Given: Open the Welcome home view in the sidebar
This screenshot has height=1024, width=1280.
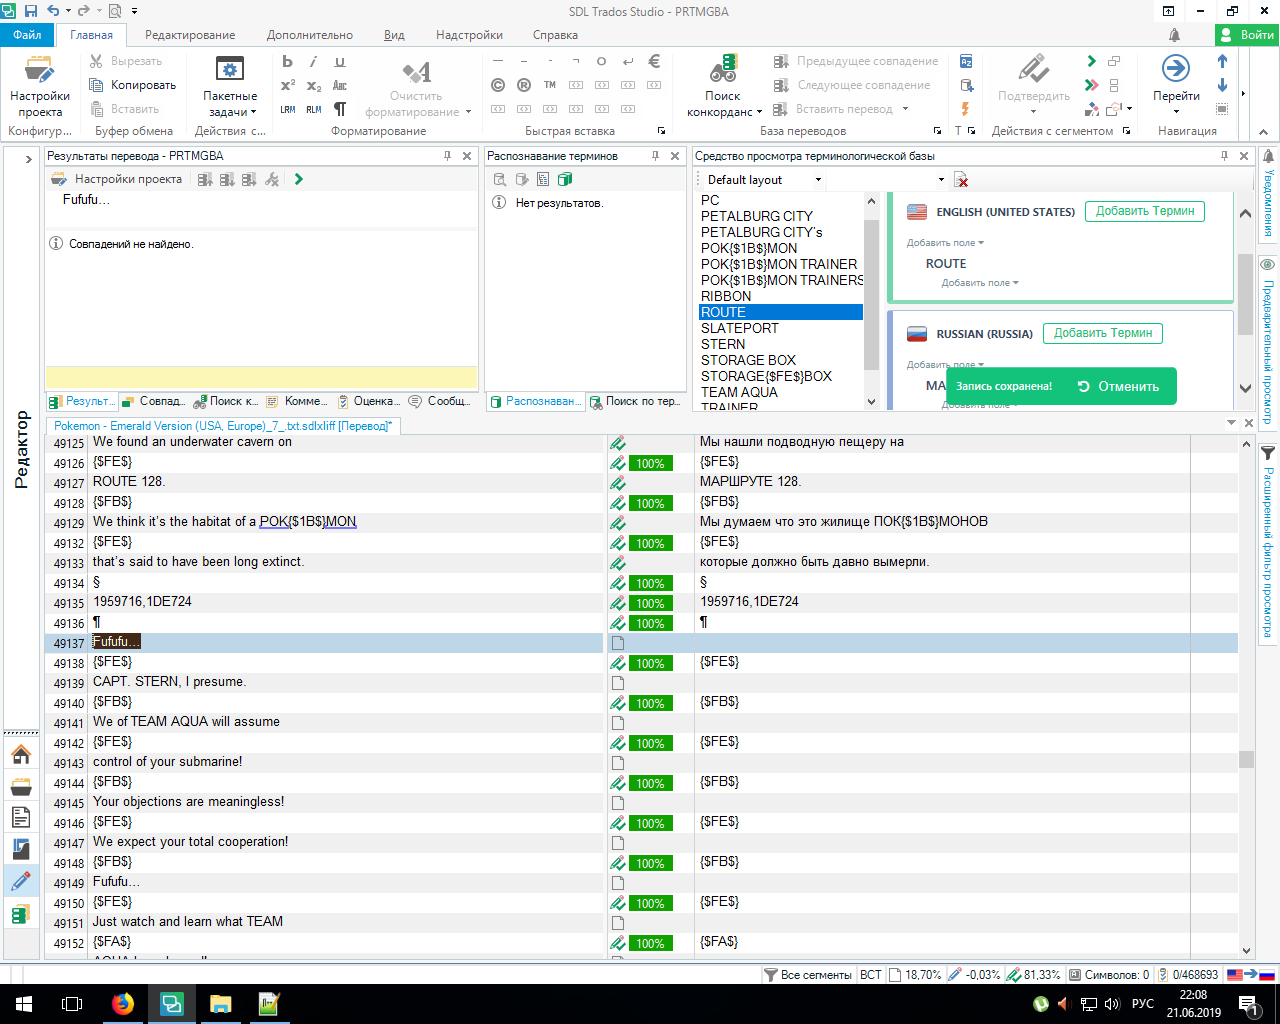Looking at the screenshot, I should [21, 755].
